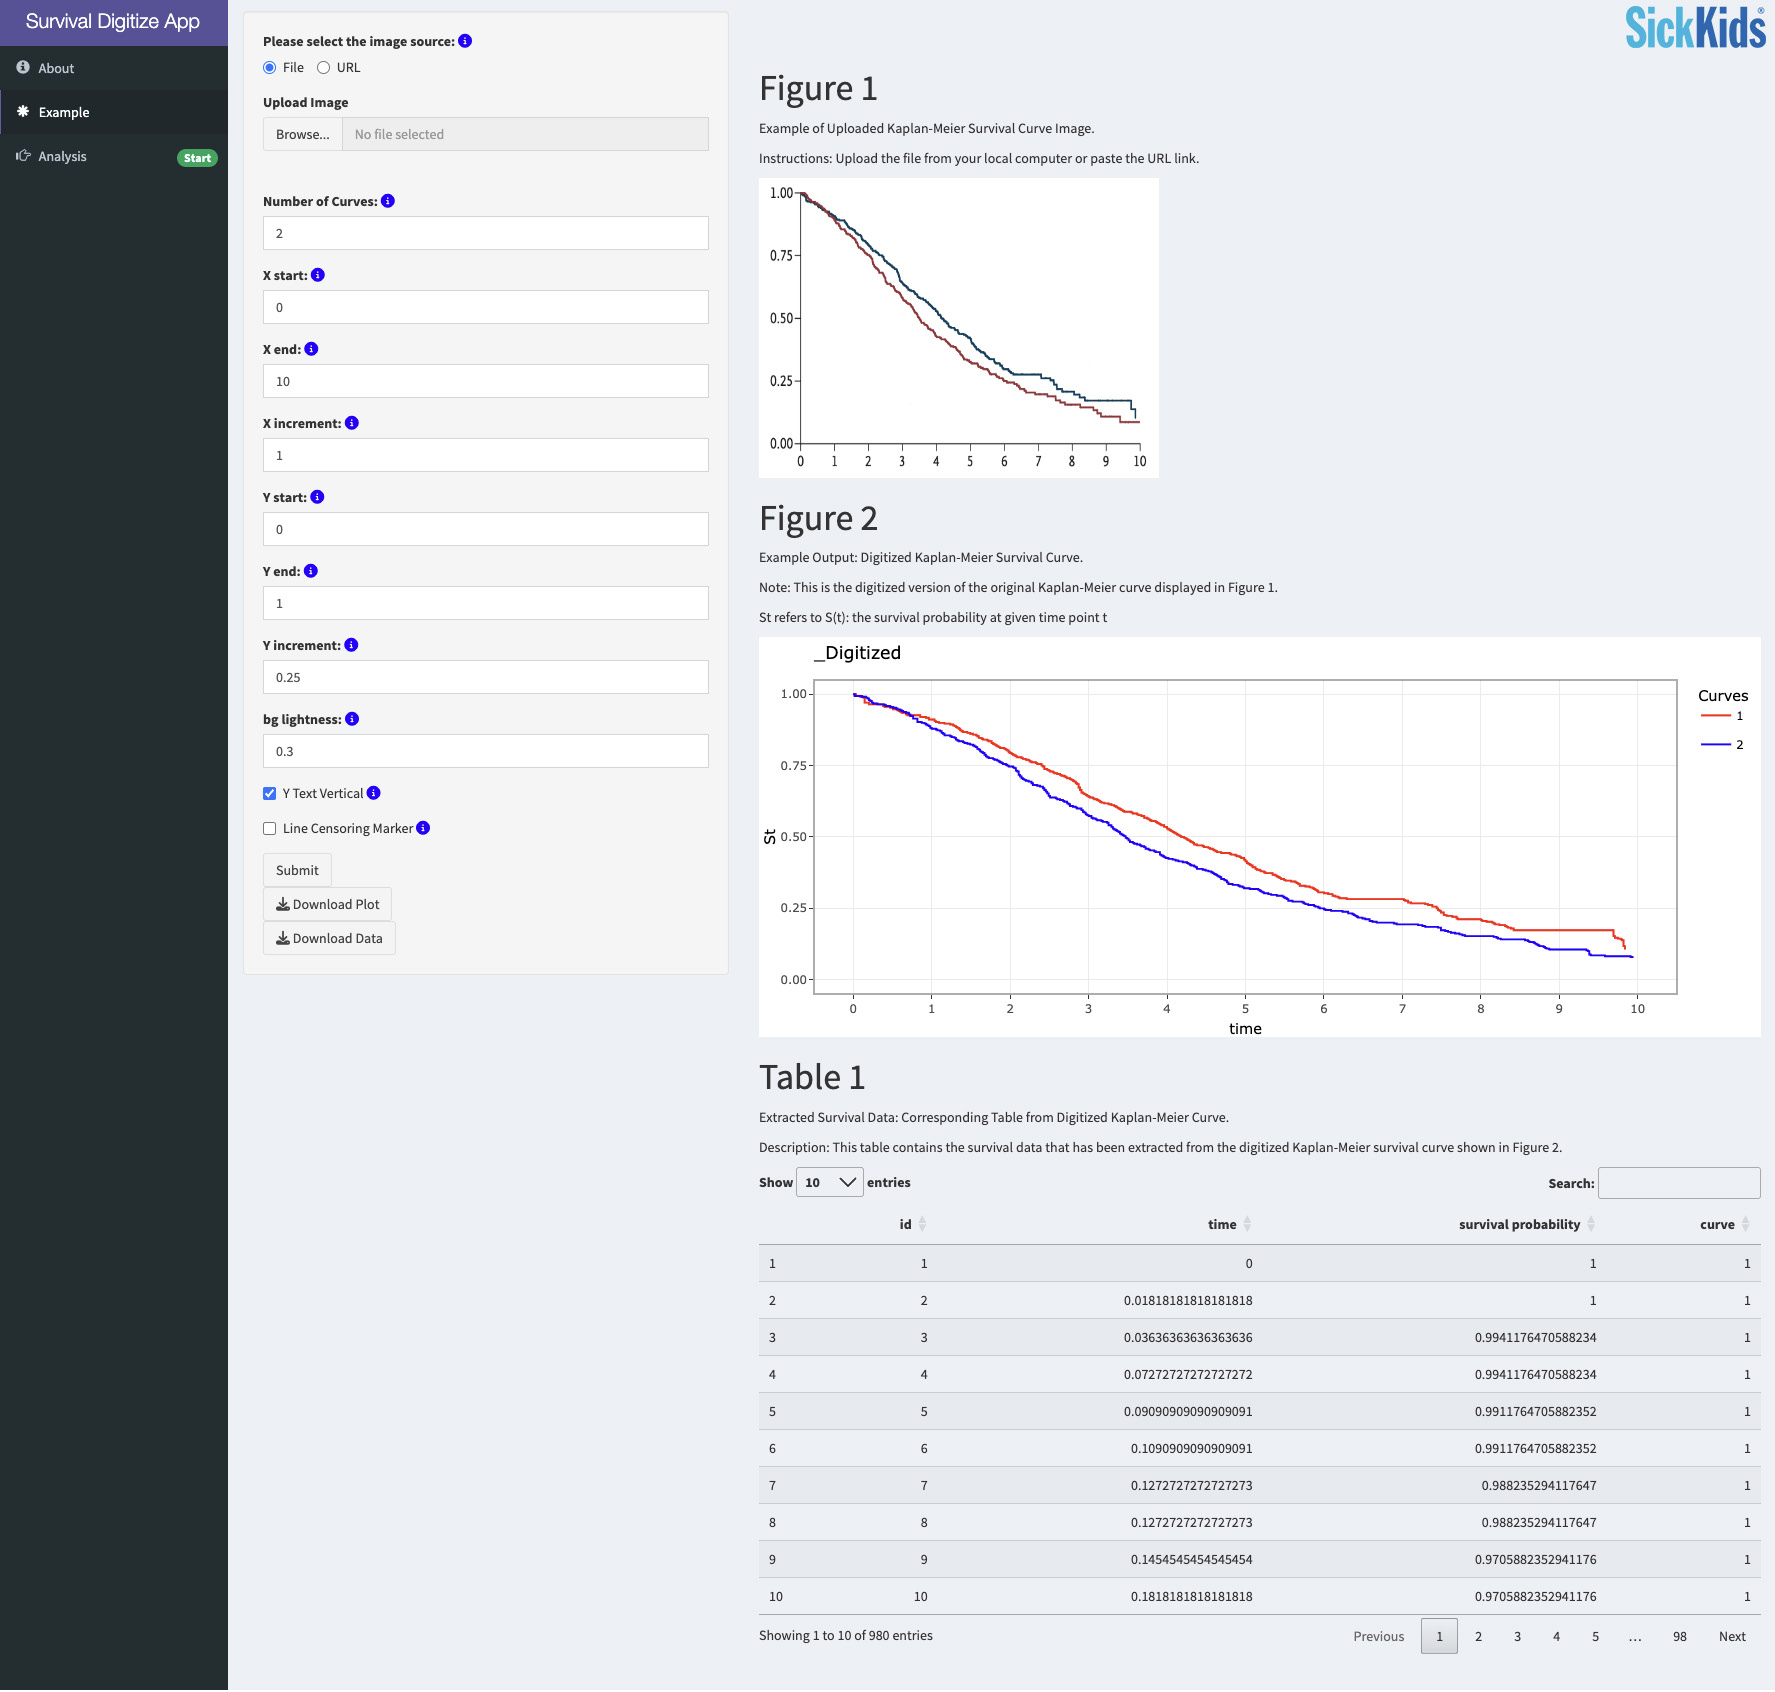Screen dimensions: 1775x1692
Task: Sort table by survival probability column
Action: point(1520,1224)
